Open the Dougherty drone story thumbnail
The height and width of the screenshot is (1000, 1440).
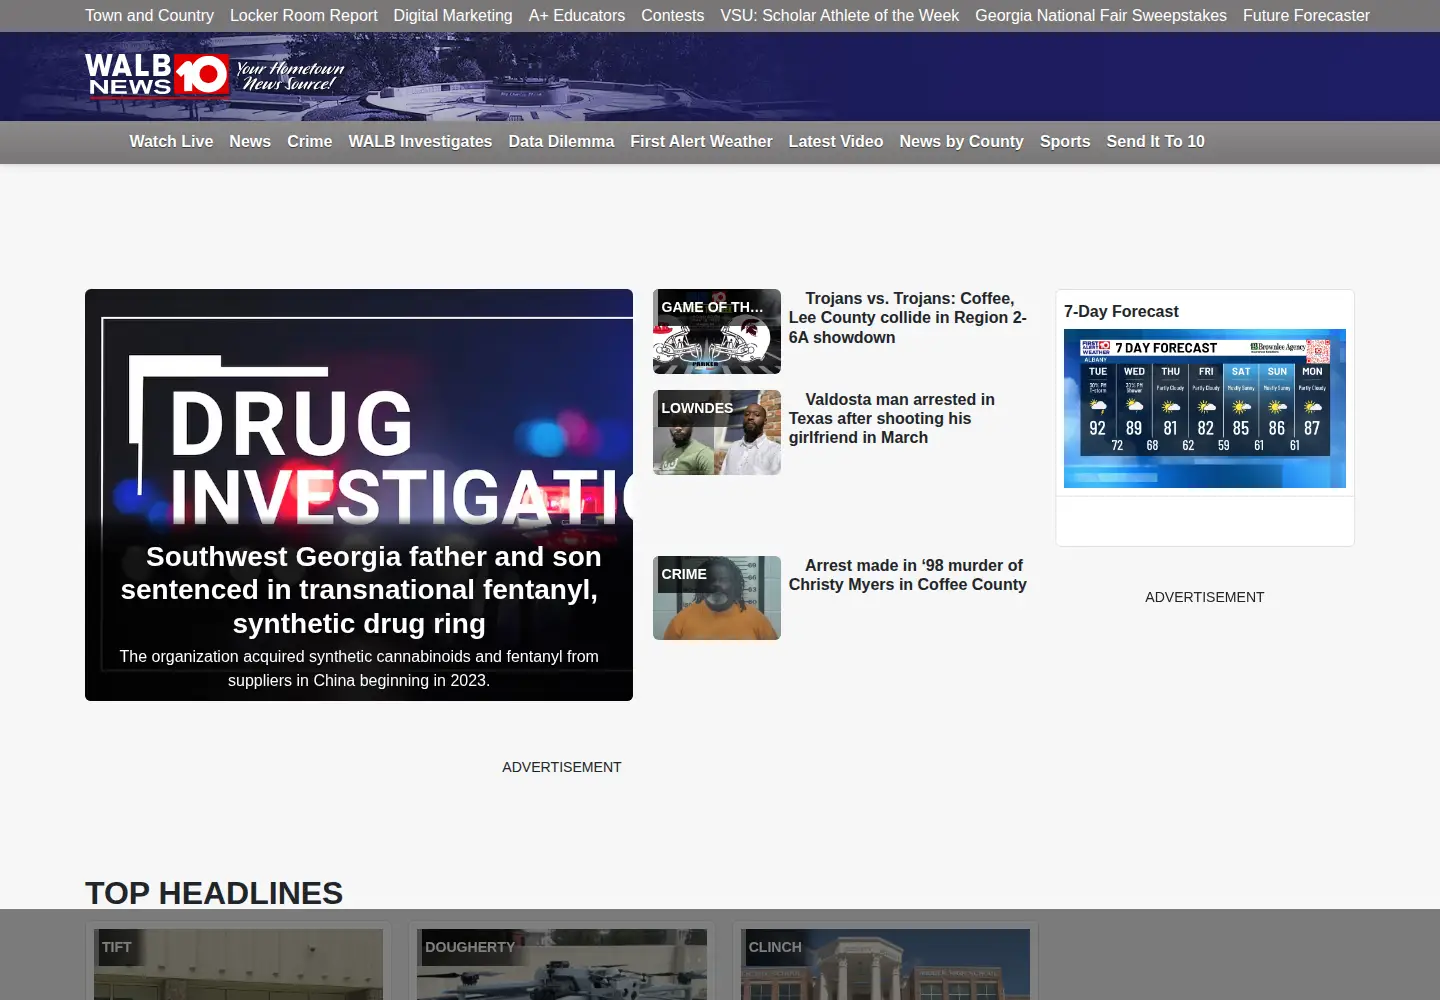562,964
